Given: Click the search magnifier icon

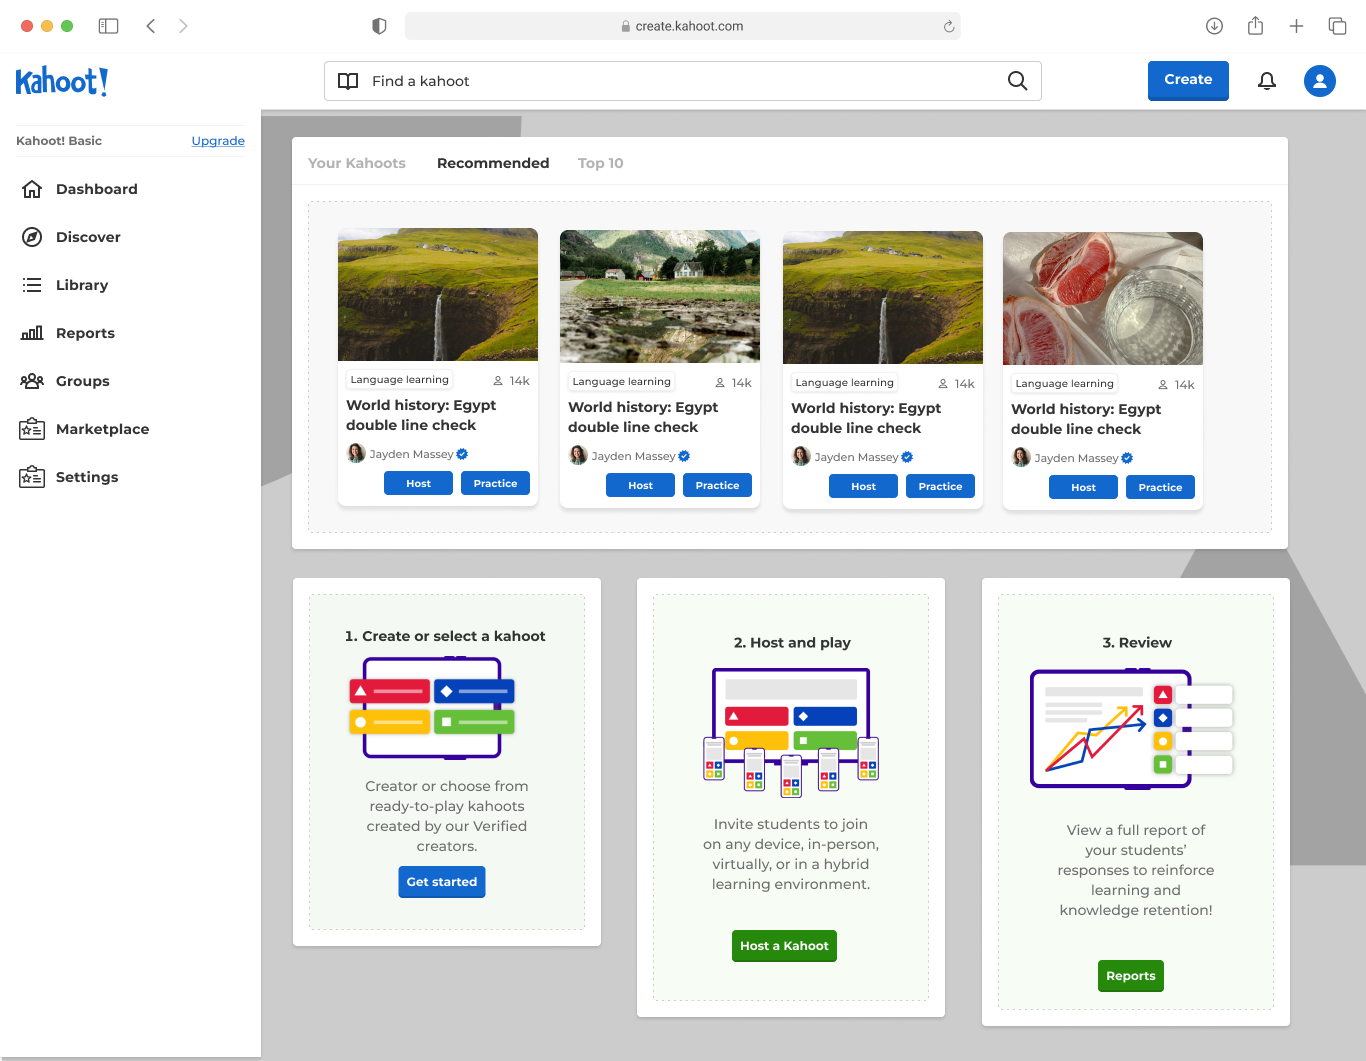Looking at the screenshot, I should click(1017, 81).
